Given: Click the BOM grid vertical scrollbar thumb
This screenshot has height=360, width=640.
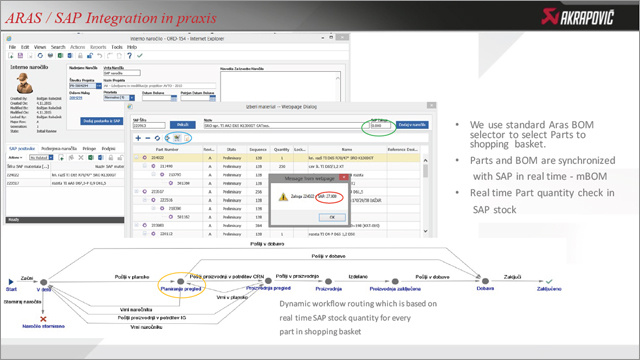Looking at the screenshot, I should tap(425, 171).
